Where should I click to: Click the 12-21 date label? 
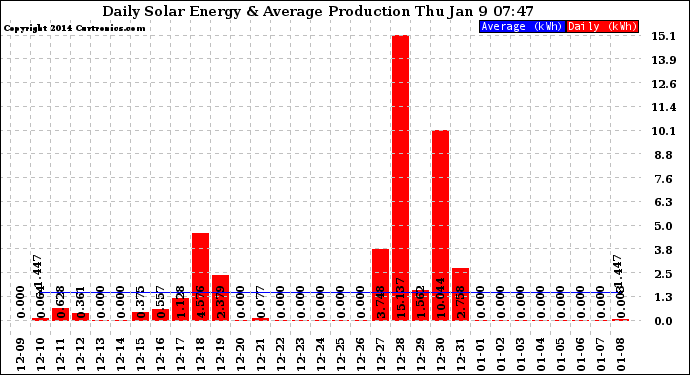(261, 355)
